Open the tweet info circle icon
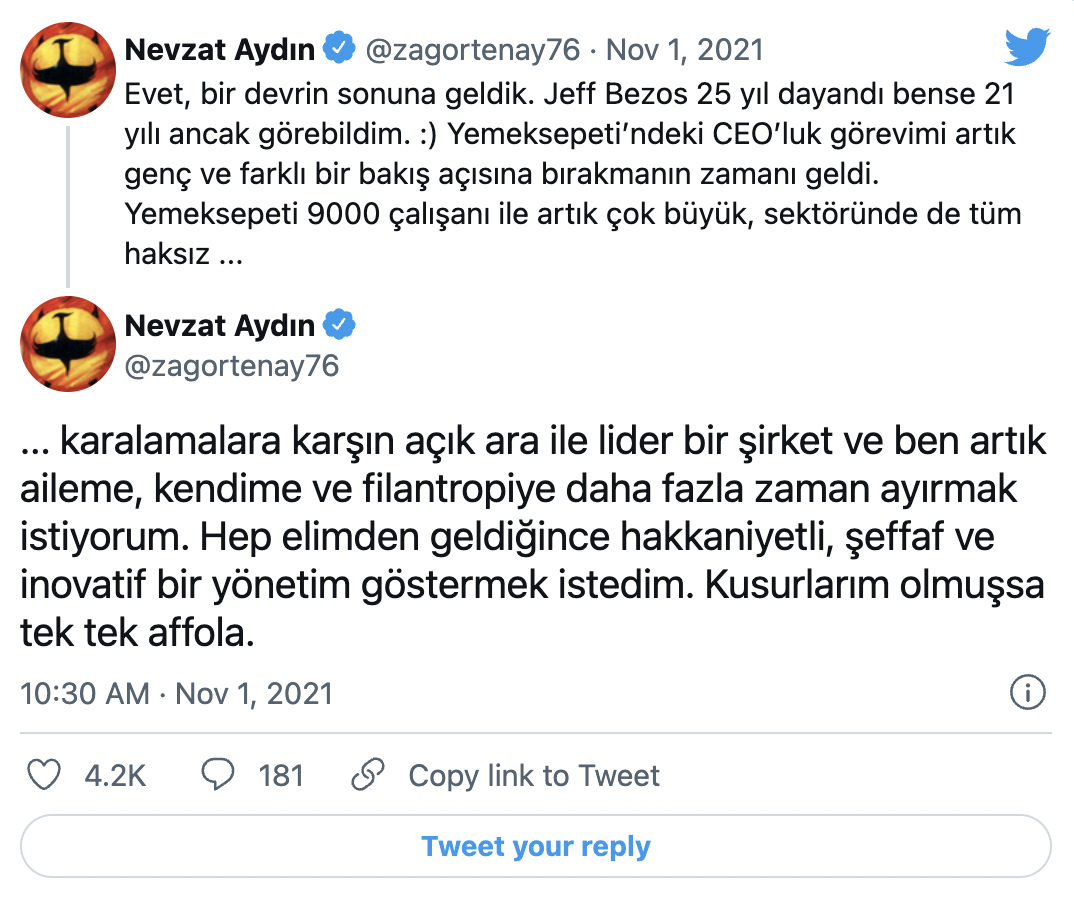This screenshot has height=902, width=1074. (1028, 692)
